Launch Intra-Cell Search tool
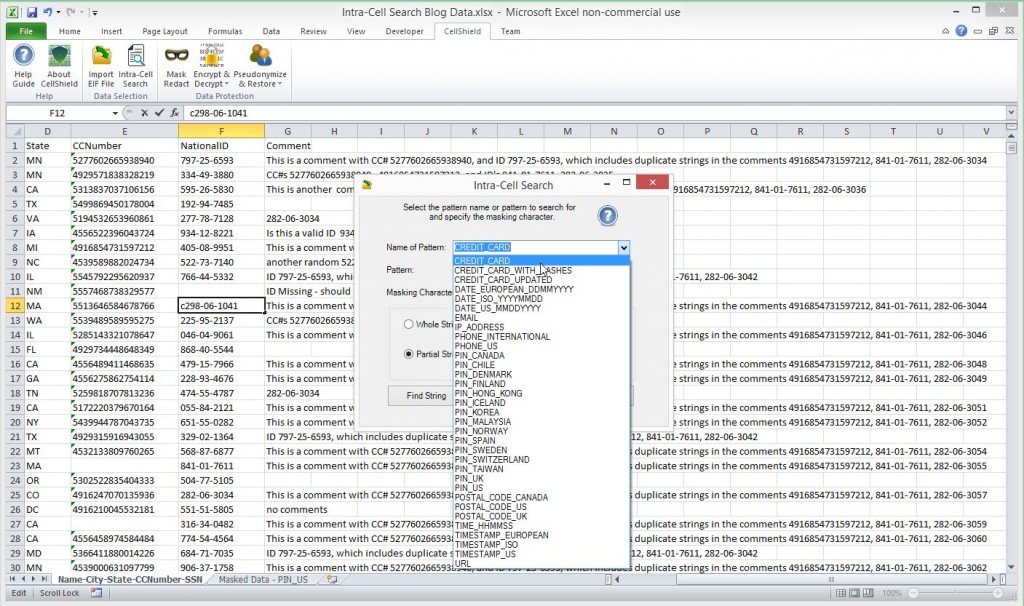 [135, 65]
